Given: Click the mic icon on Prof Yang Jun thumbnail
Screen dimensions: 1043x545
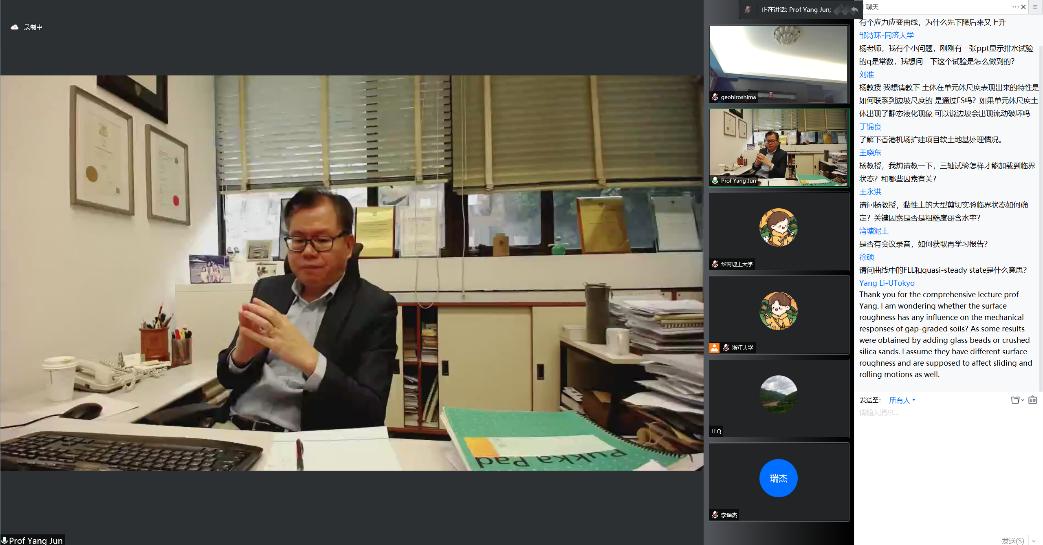Looking at the screenshot, I should click(715, 181).
